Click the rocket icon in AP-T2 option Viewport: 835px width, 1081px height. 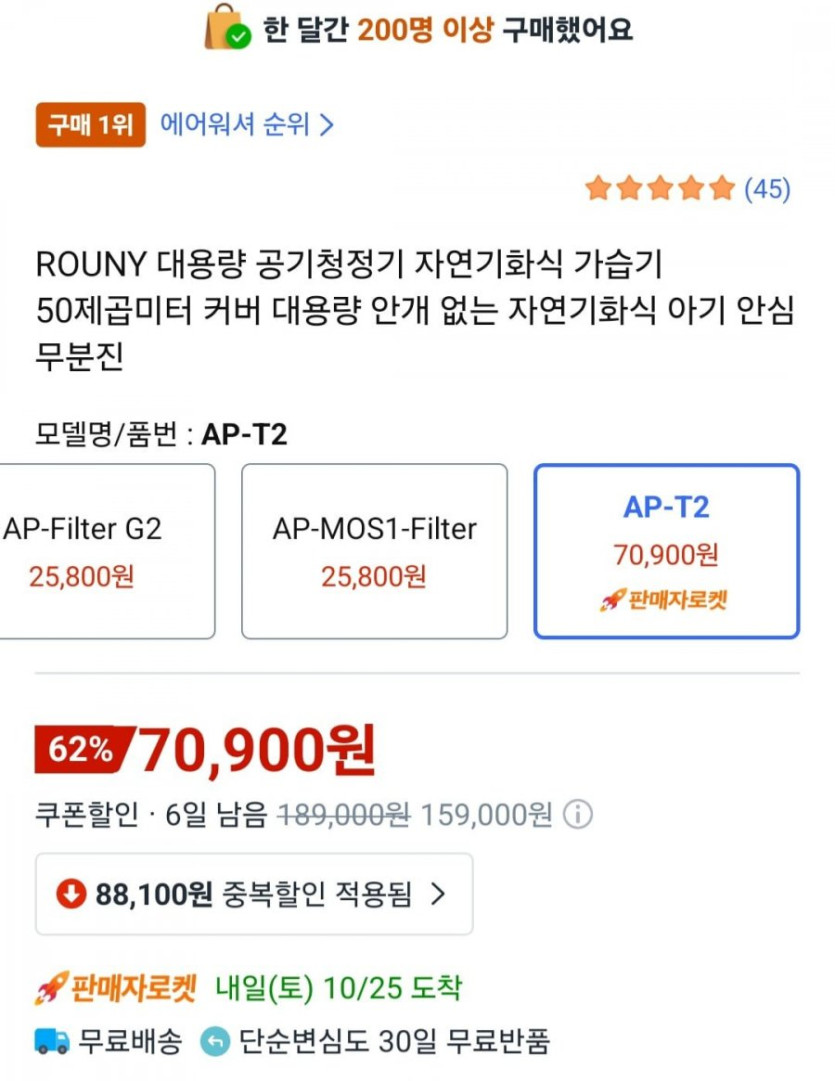(611, 601)
